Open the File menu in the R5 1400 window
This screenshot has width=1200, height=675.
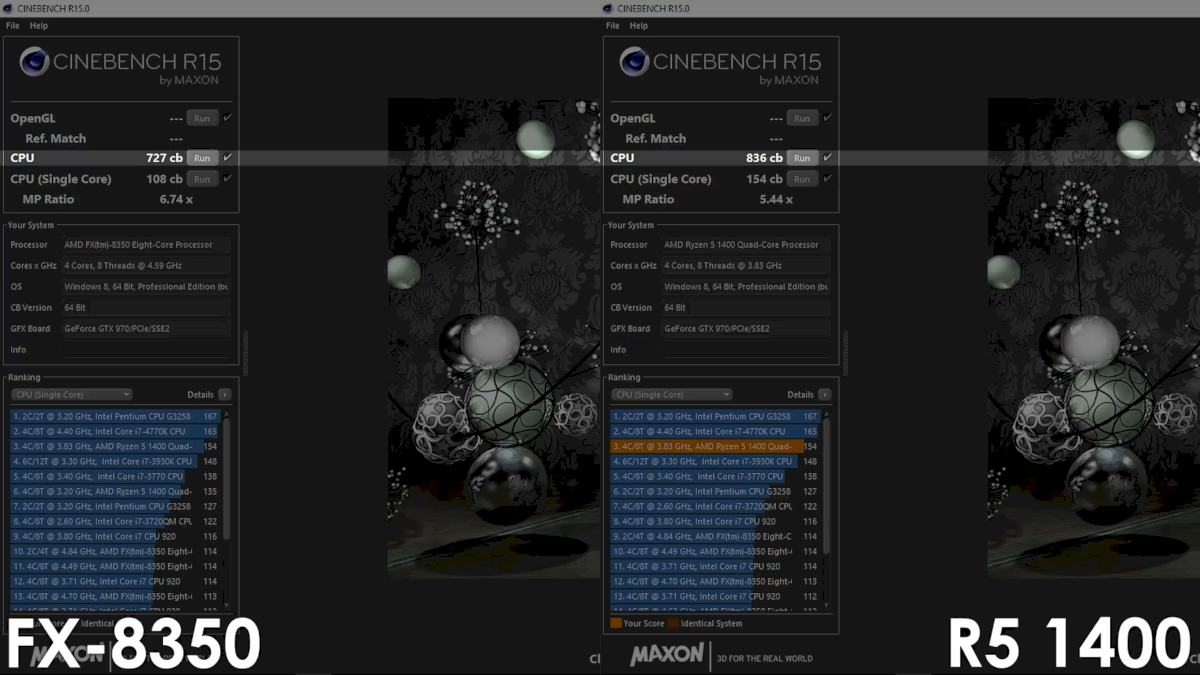click(612, 26)
